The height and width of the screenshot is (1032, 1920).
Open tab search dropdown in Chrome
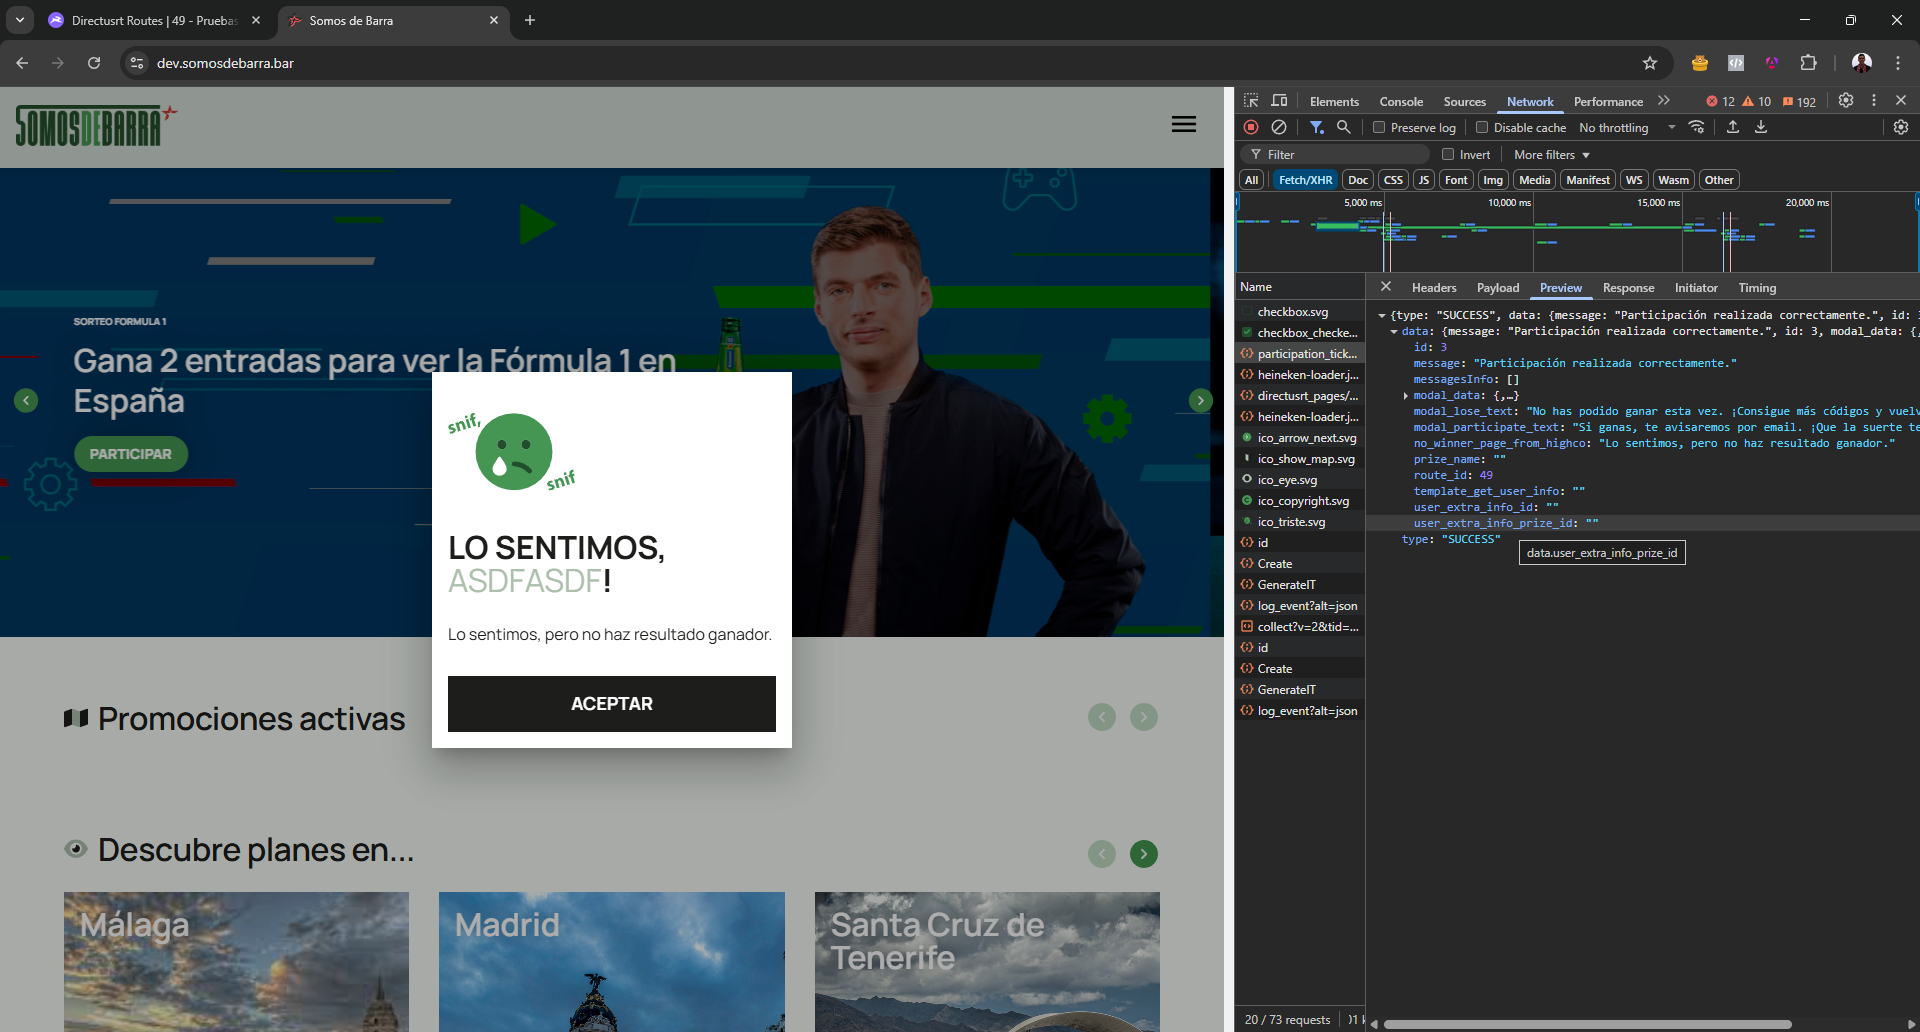(19, 20)
